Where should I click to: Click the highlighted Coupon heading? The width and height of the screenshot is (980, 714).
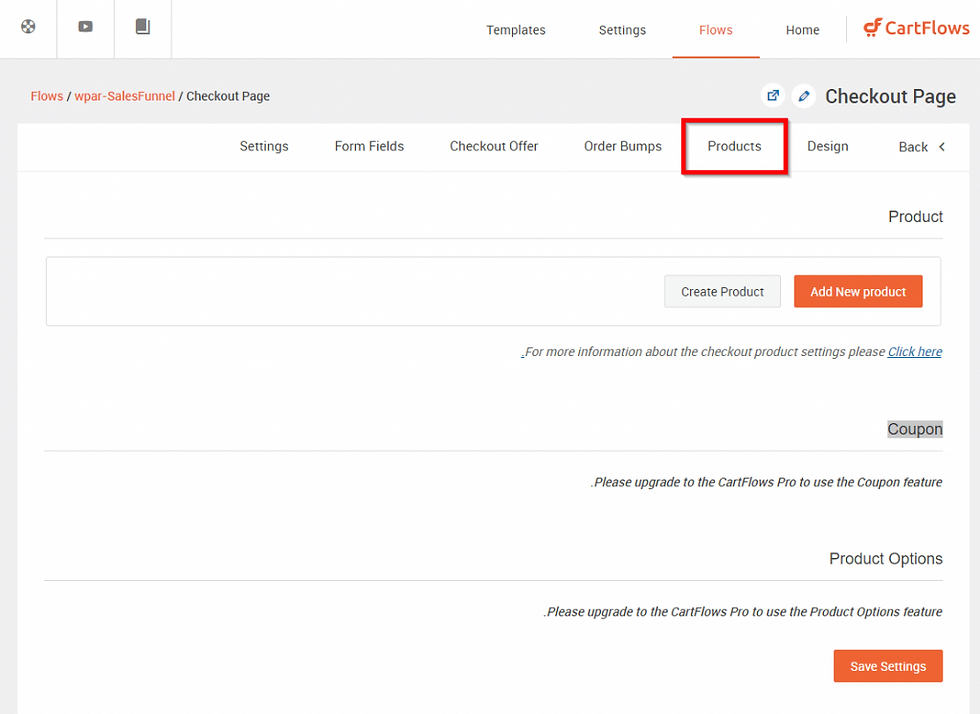[x=915, y=430]
